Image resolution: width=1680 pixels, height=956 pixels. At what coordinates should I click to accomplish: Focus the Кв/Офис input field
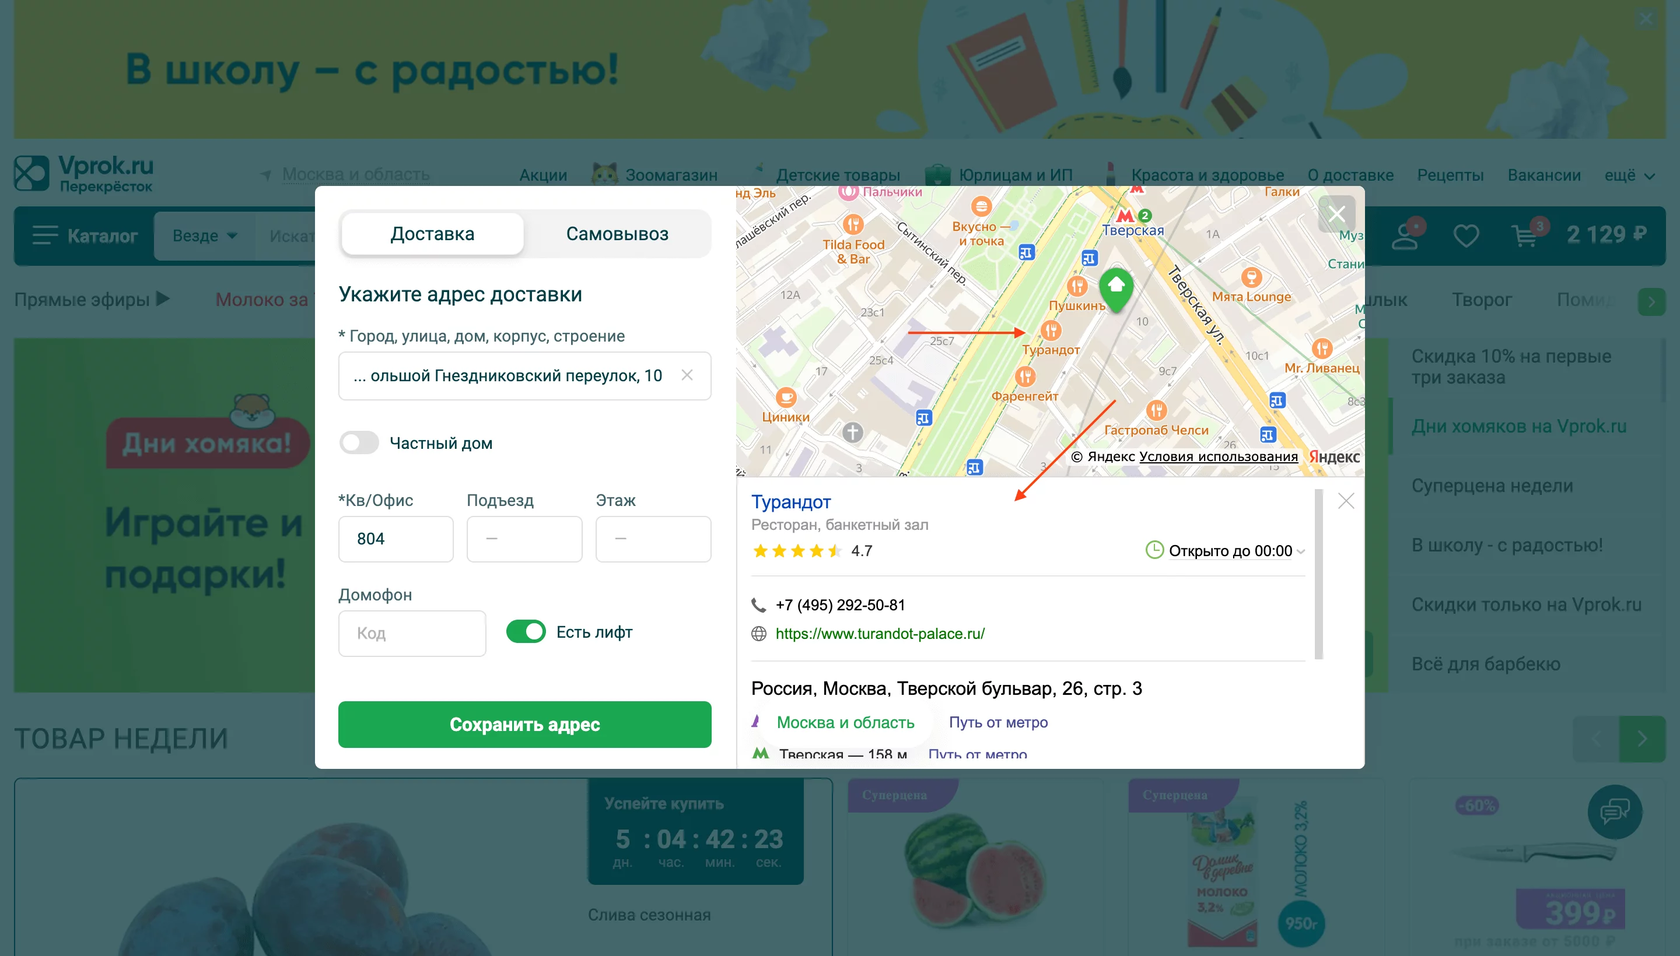tap(396, 539)
